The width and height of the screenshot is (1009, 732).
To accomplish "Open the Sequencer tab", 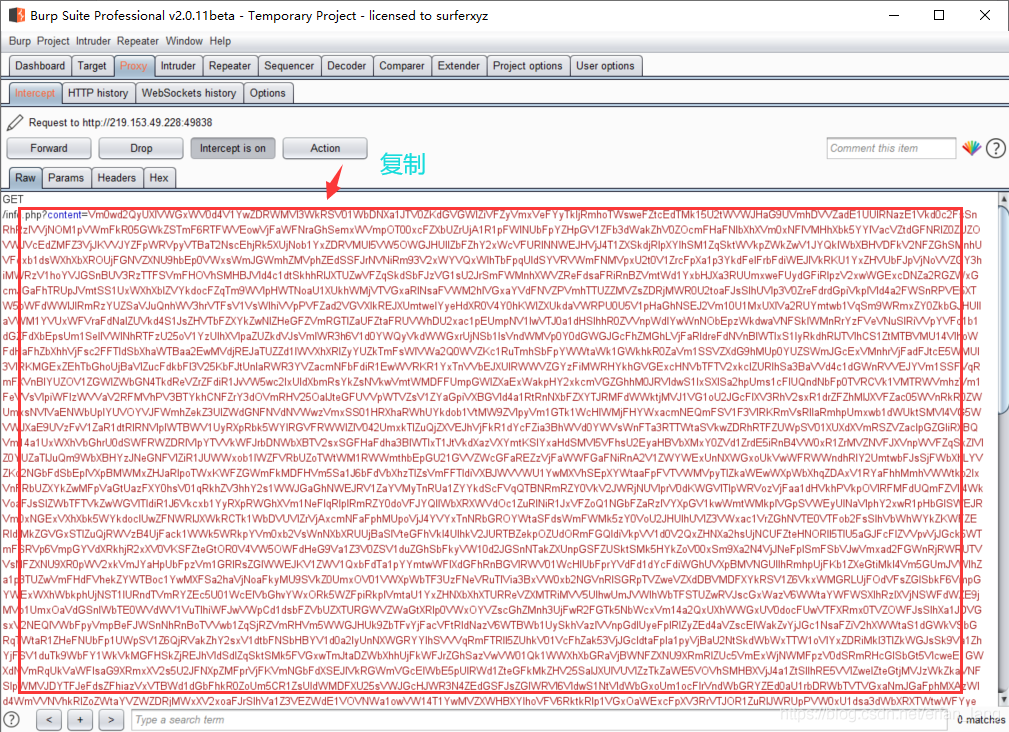I will (x=289, y=66).
